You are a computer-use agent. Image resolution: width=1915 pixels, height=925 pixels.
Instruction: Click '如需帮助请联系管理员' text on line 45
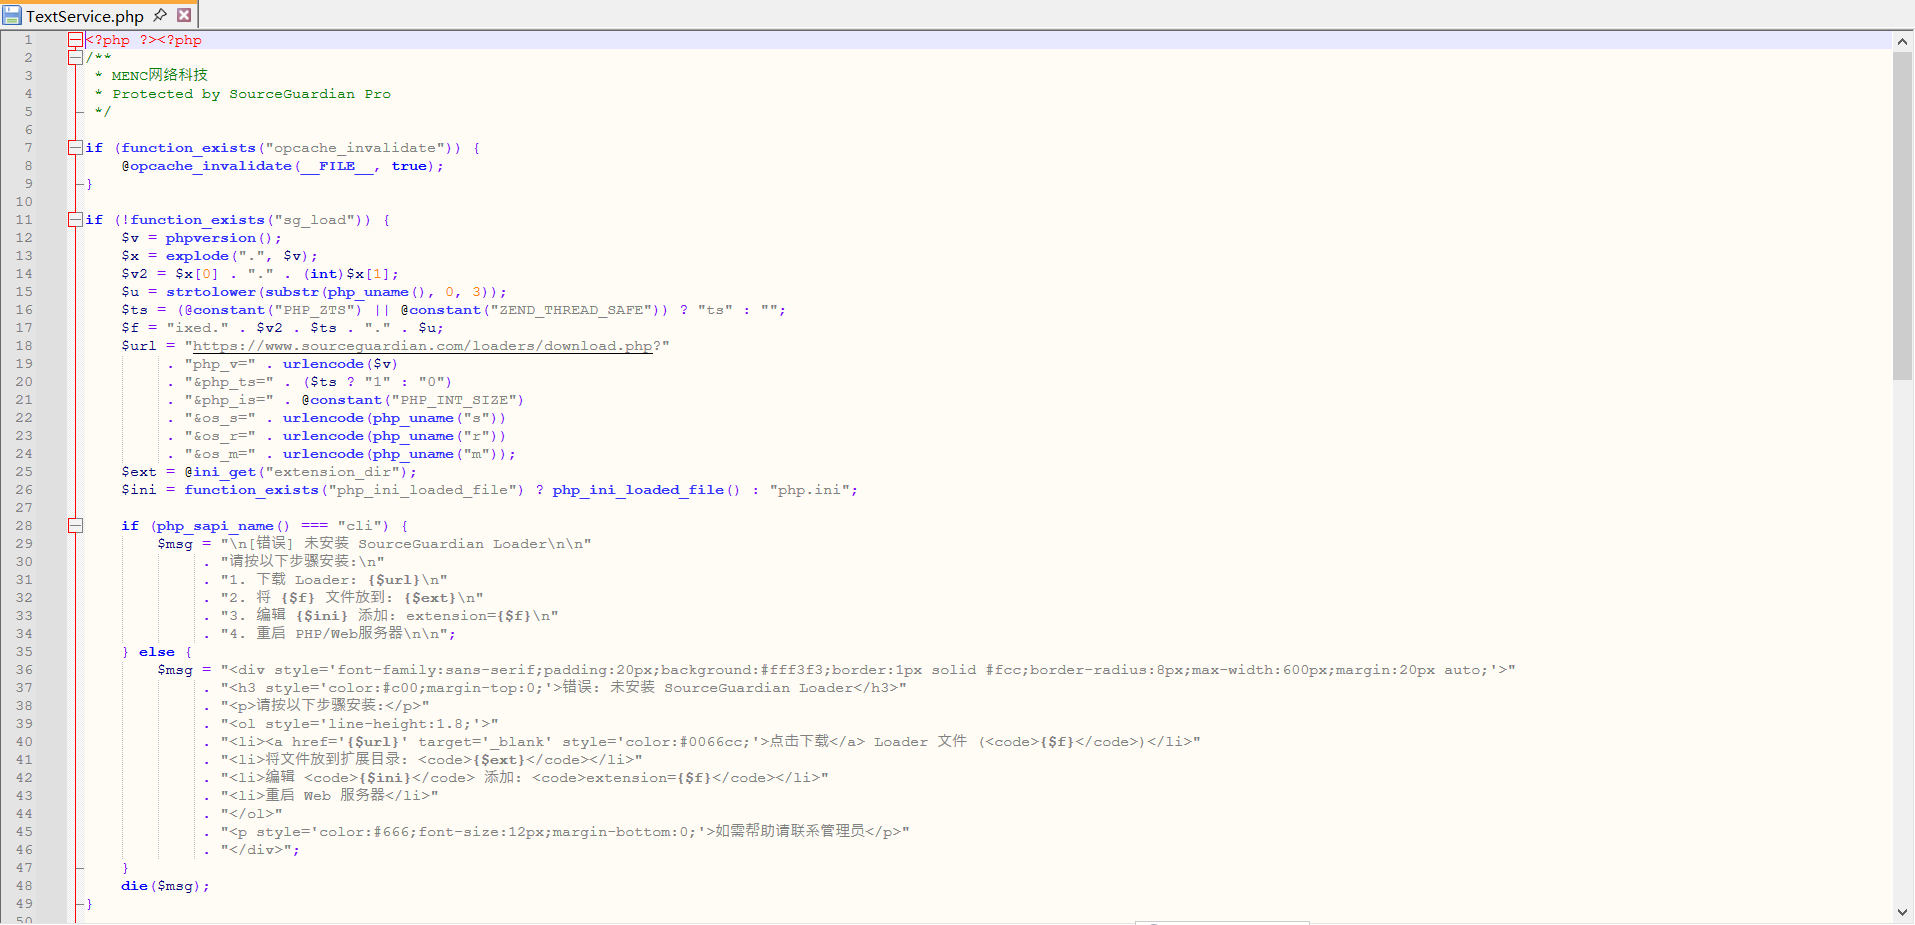click(790, 832)
